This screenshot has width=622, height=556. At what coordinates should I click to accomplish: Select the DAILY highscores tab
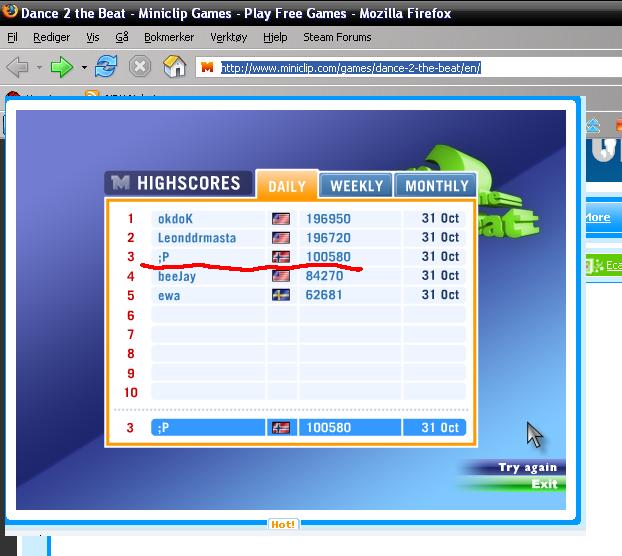point(287,186)
